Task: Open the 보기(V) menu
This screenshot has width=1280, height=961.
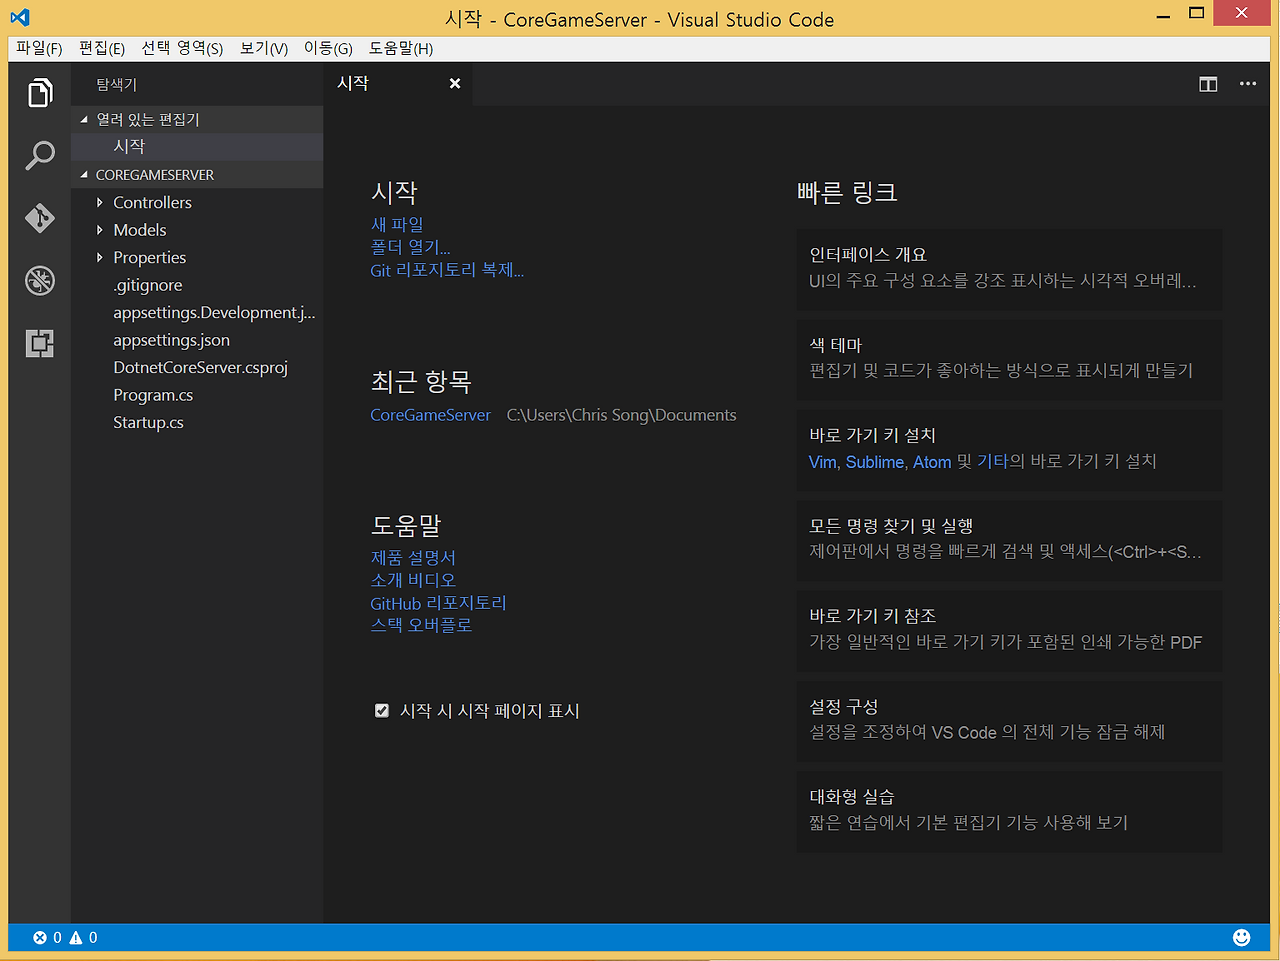Action: coord(264,48)
